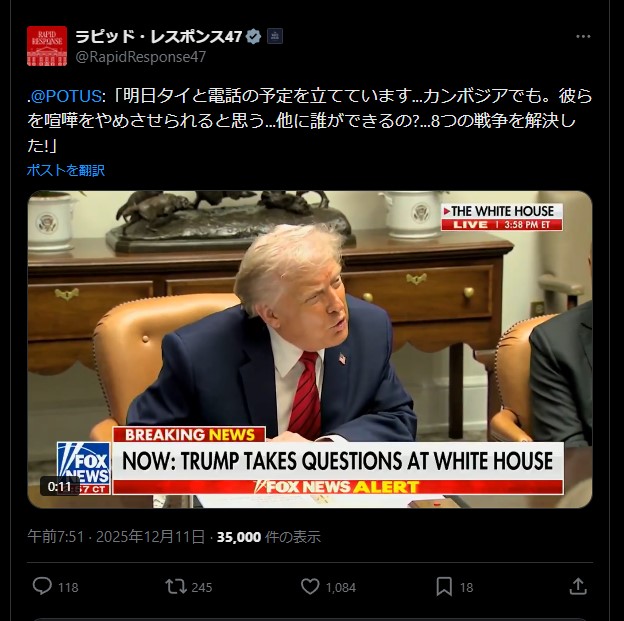Open the 35,000 件の表示 view count
The height and width of the screenshot is (621, 624).
point(269,537)
